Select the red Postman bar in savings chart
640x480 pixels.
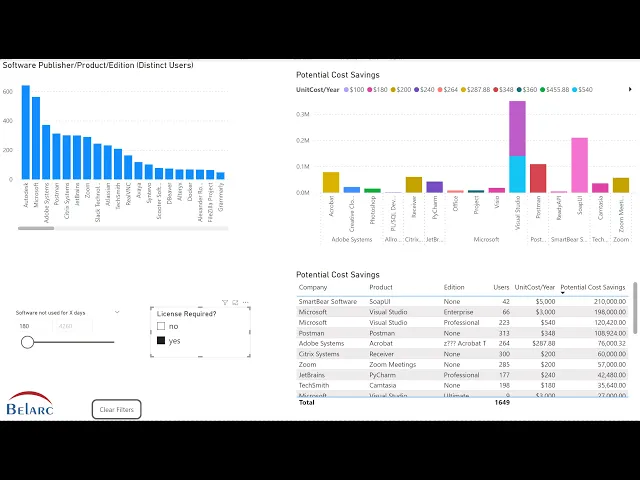click(538, 178)
